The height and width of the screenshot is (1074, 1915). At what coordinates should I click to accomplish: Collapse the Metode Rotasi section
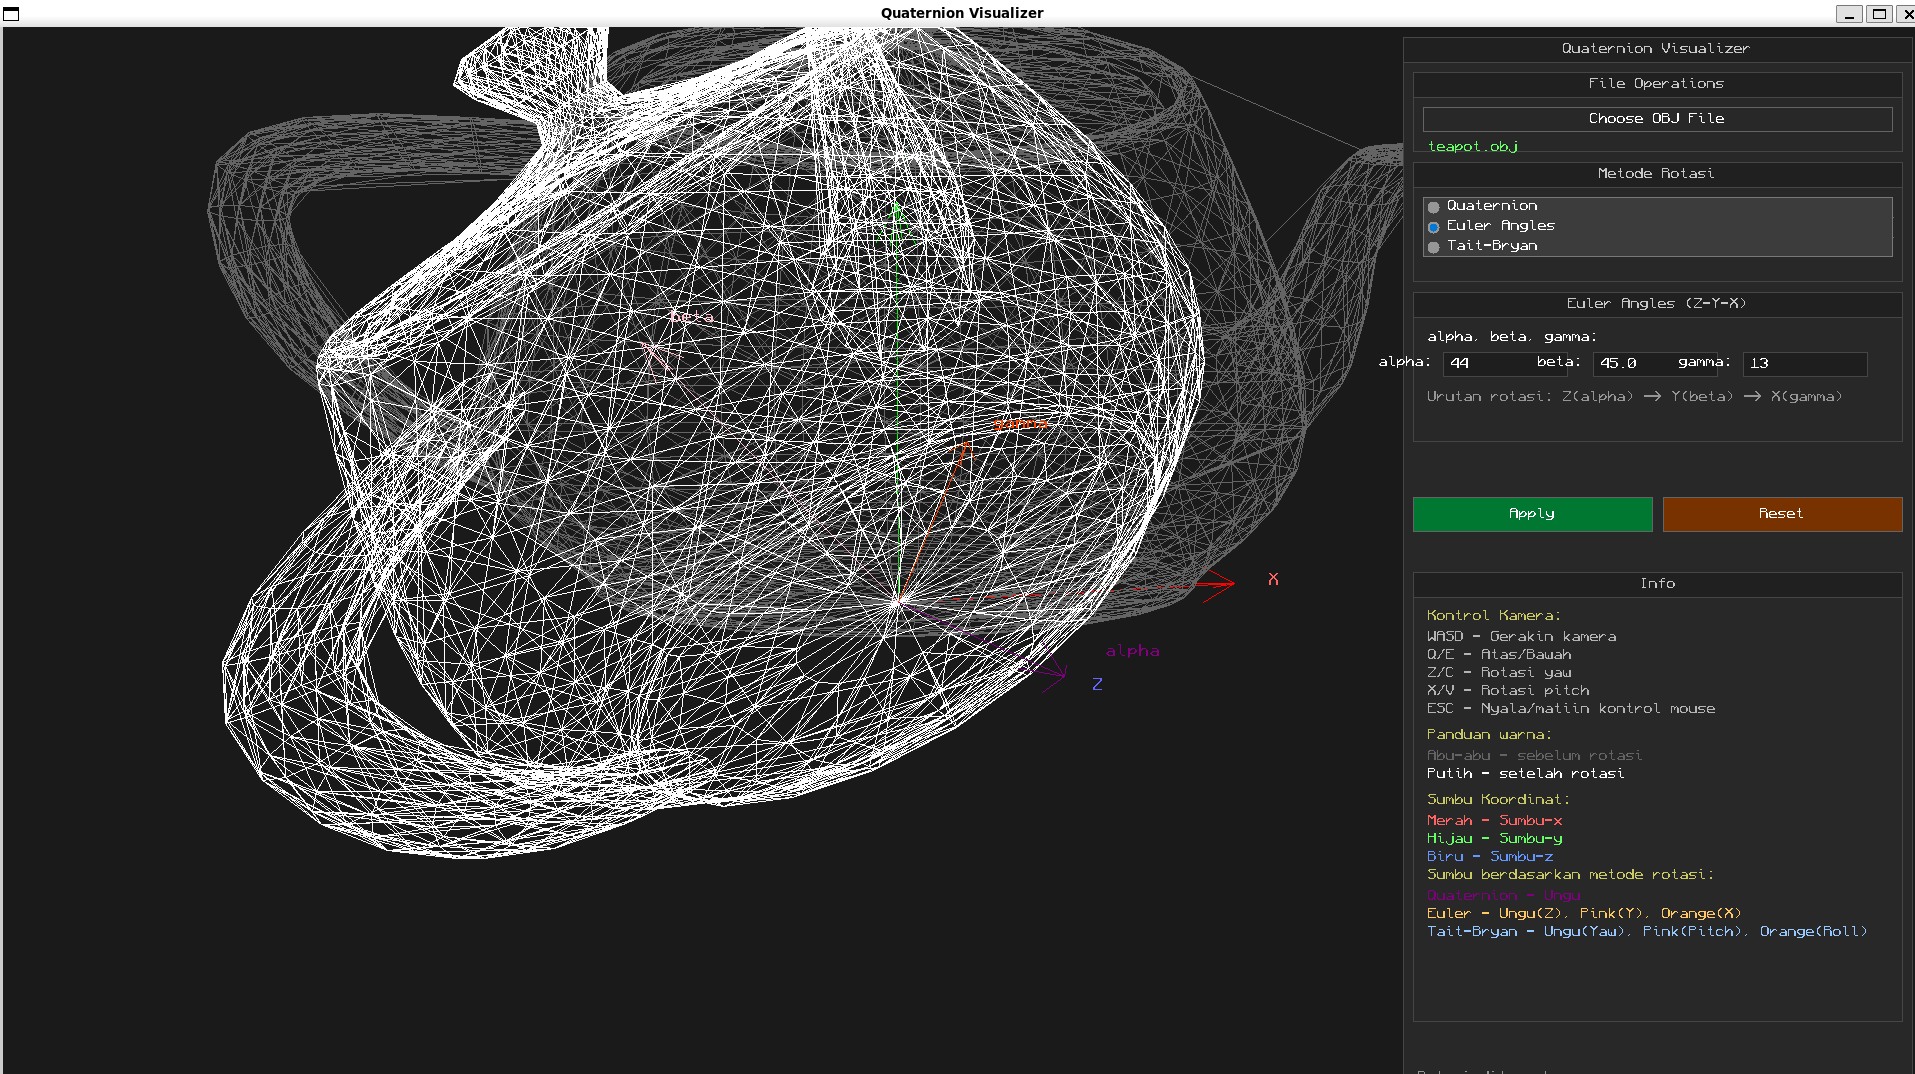tap(1655, 173)
